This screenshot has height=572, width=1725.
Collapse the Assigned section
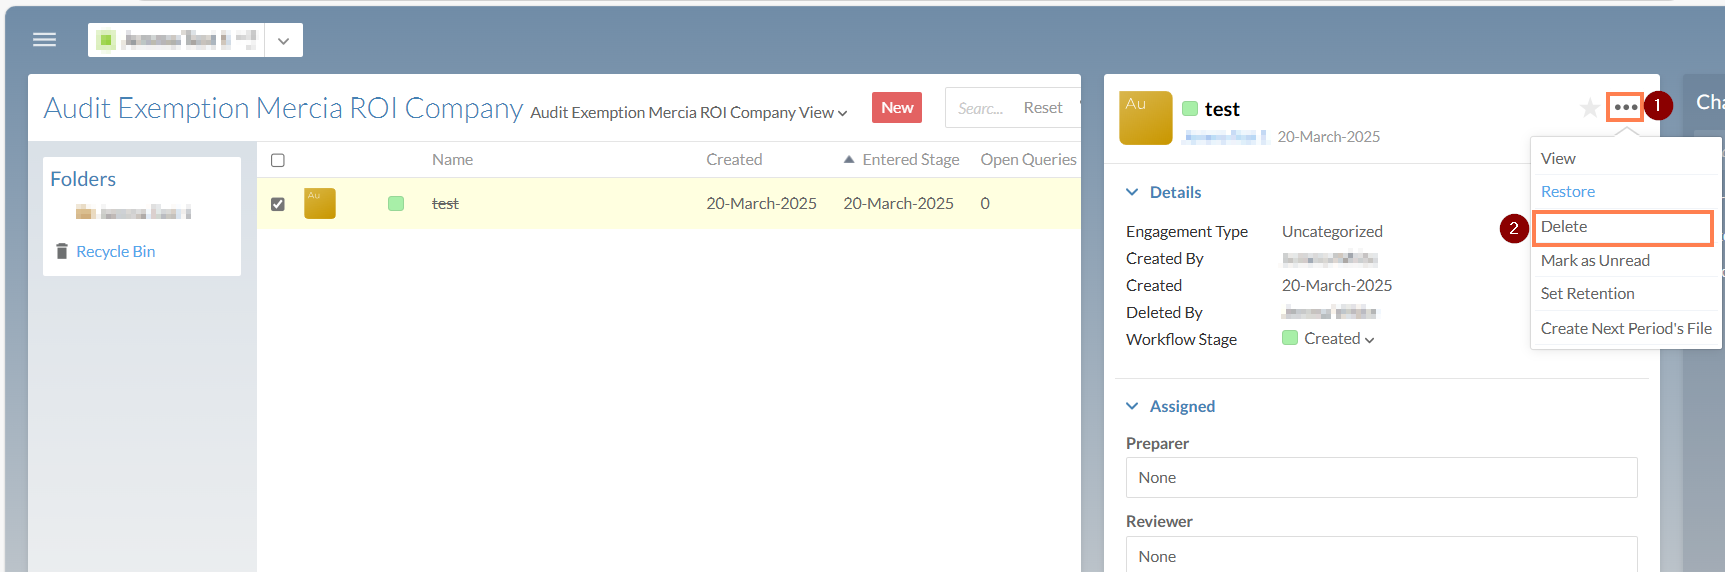[1132, 406]
